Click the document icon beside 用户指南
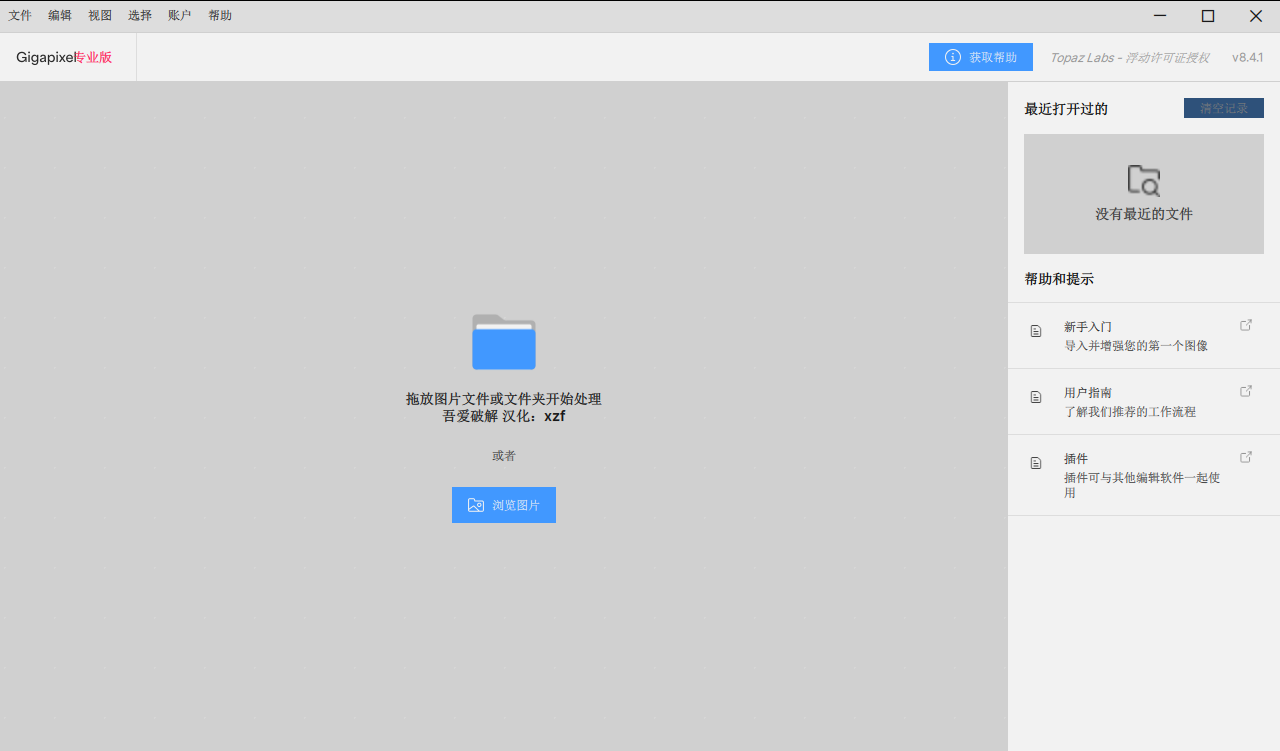The image size is (1280, 751). [1036, 397]
